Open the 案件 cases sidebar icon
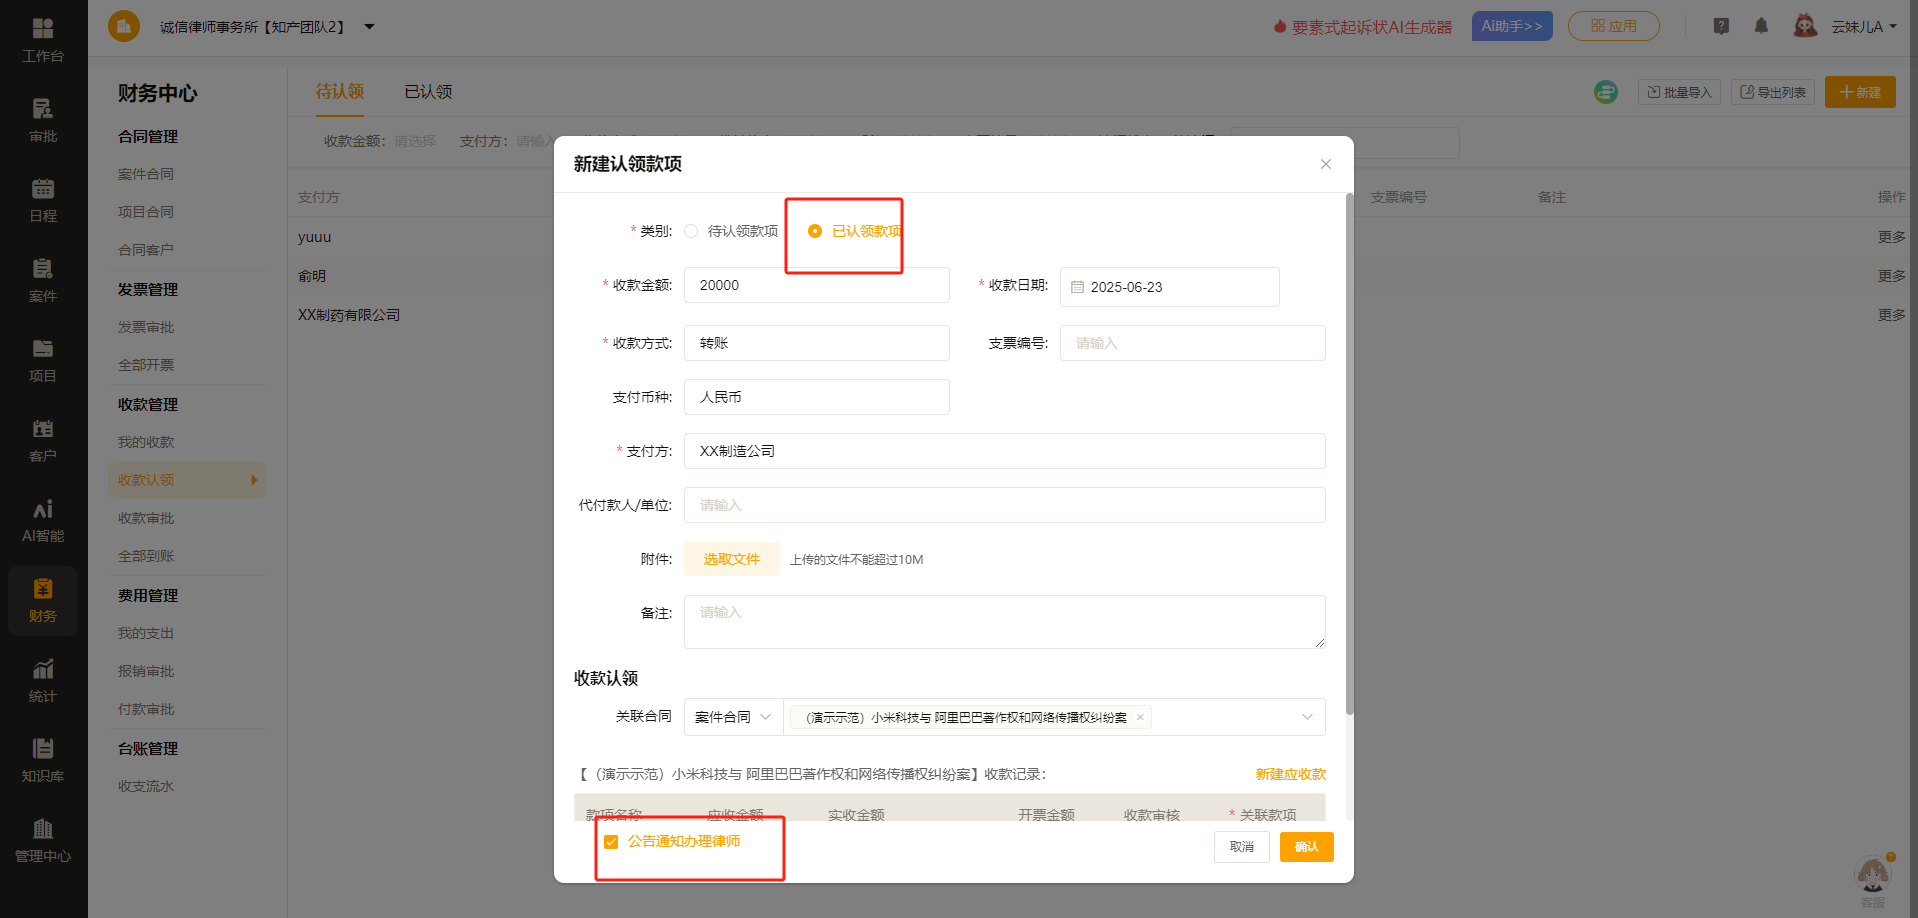 [x=43, y=280]
